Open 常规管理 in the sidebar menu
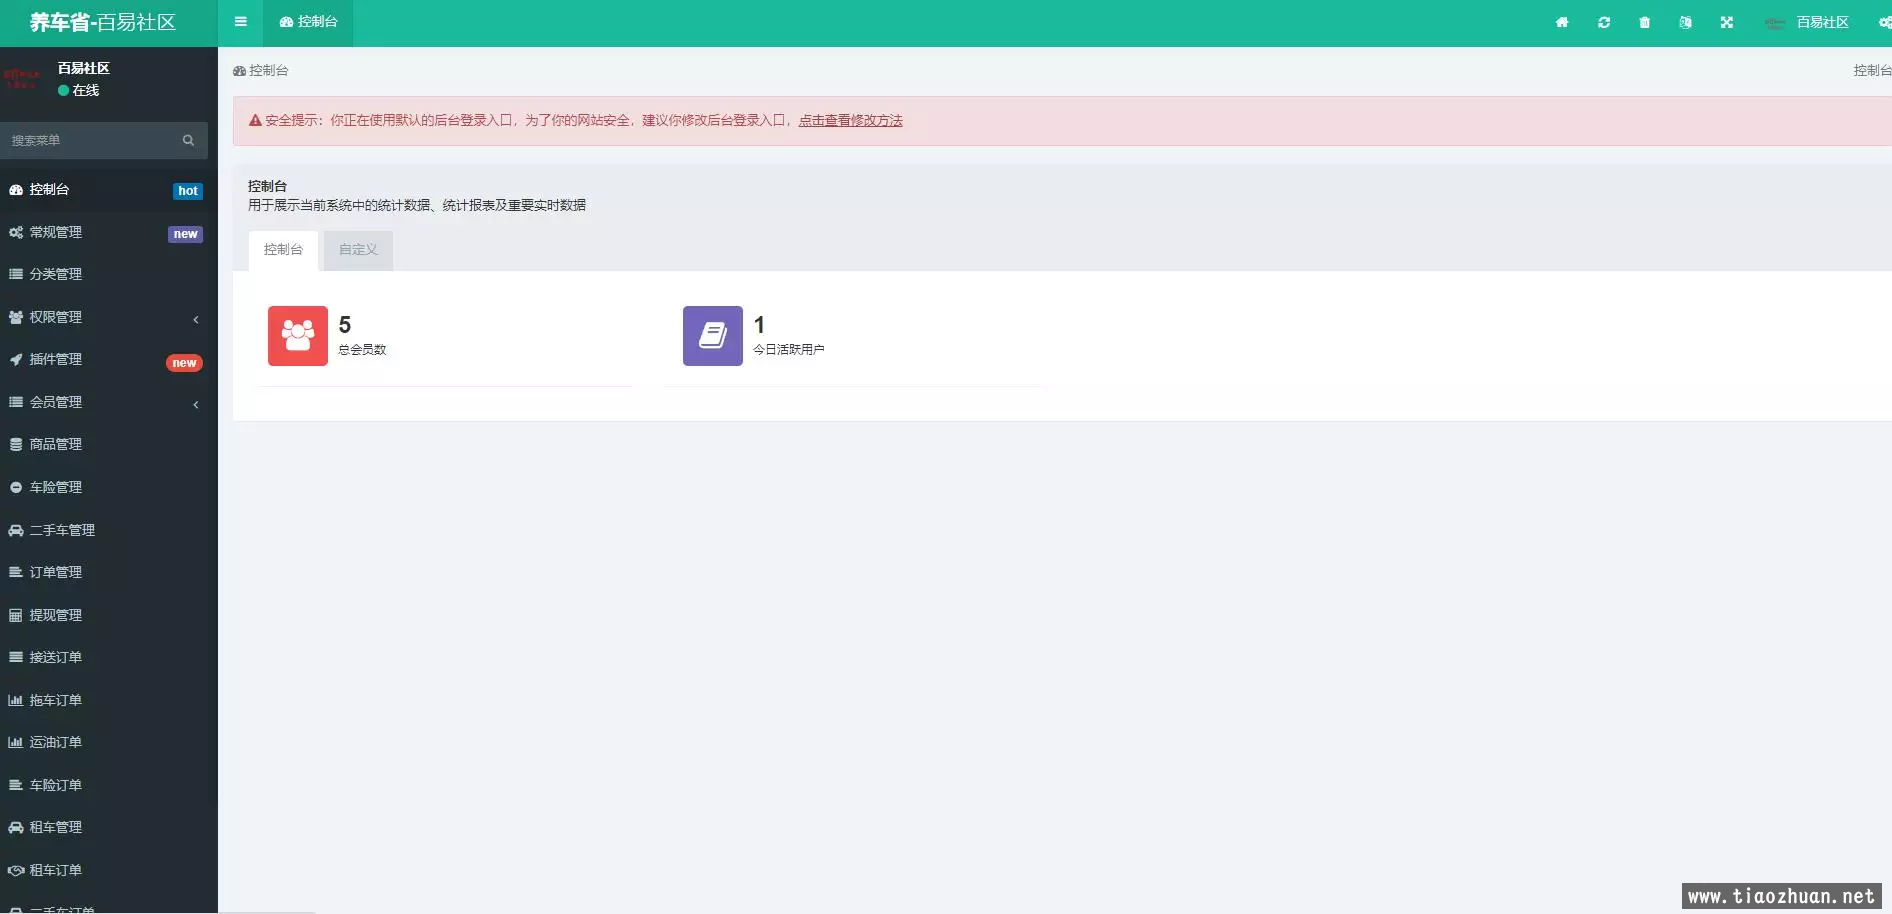The width and height of the screenshot is (1892, 914). pyautogui.click(x=108, y=232)
